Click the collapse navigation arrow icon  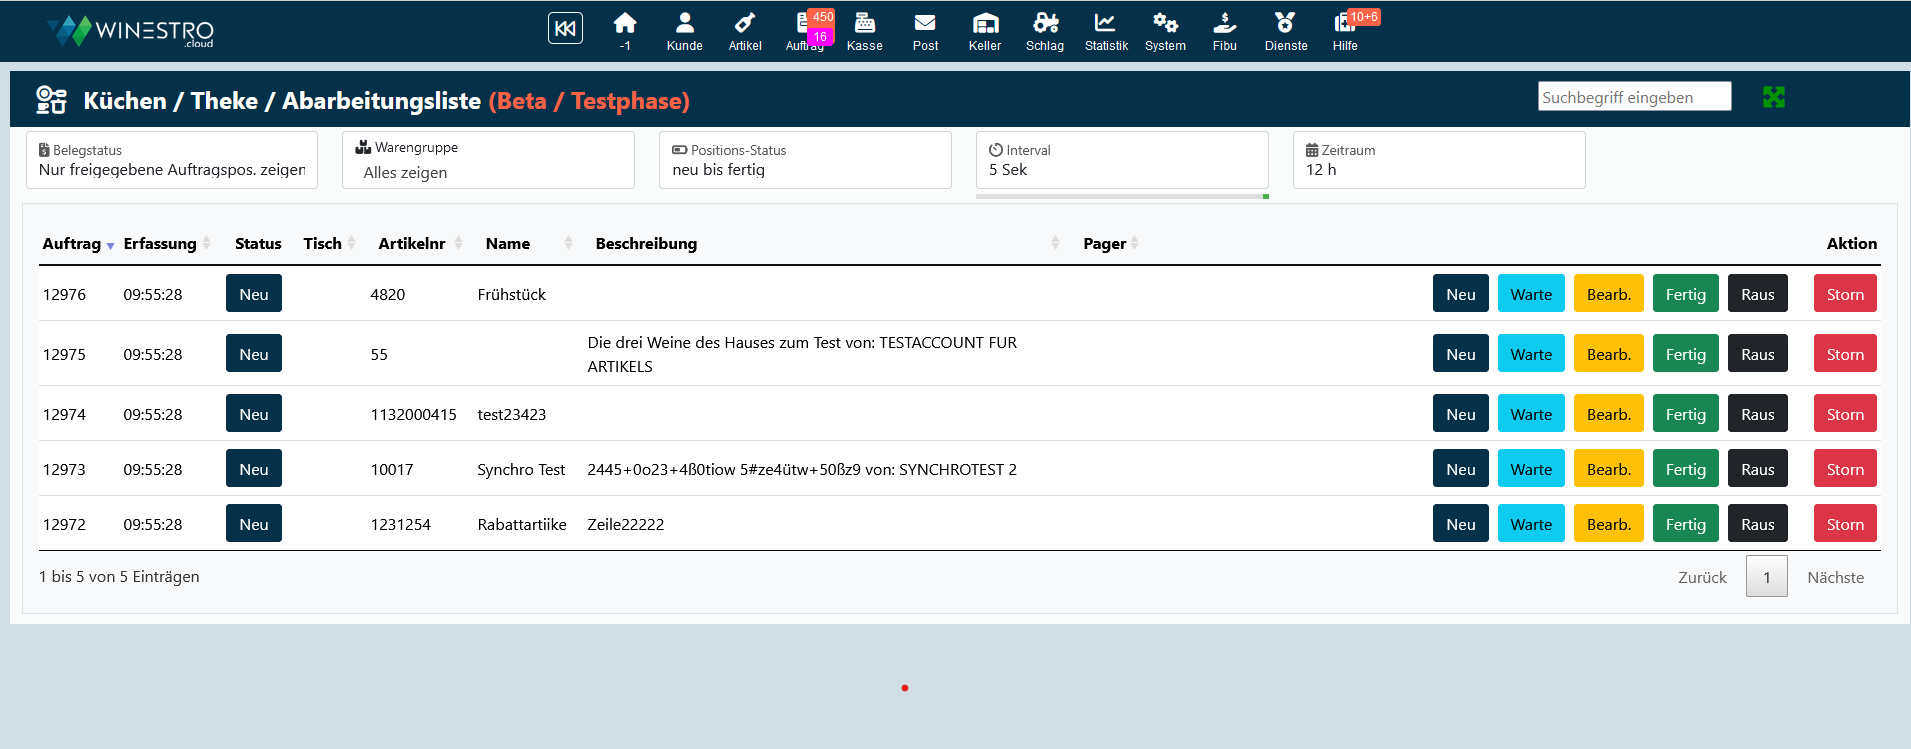click(565, 28)
